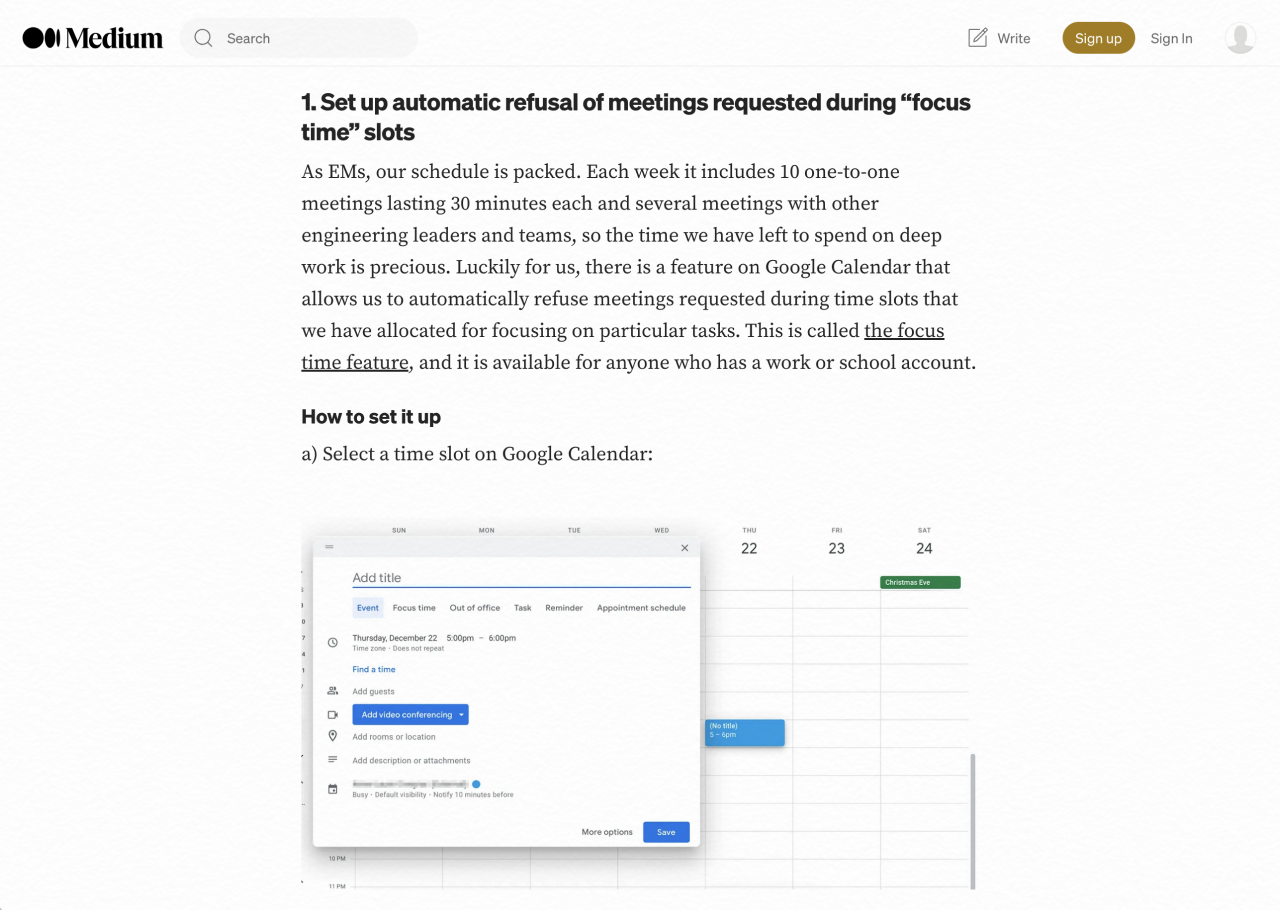This screenshot has width=1280, height=910.
Task: Click the (No title) 5 – 6pm event block
Action: click(x=745, y=732)
